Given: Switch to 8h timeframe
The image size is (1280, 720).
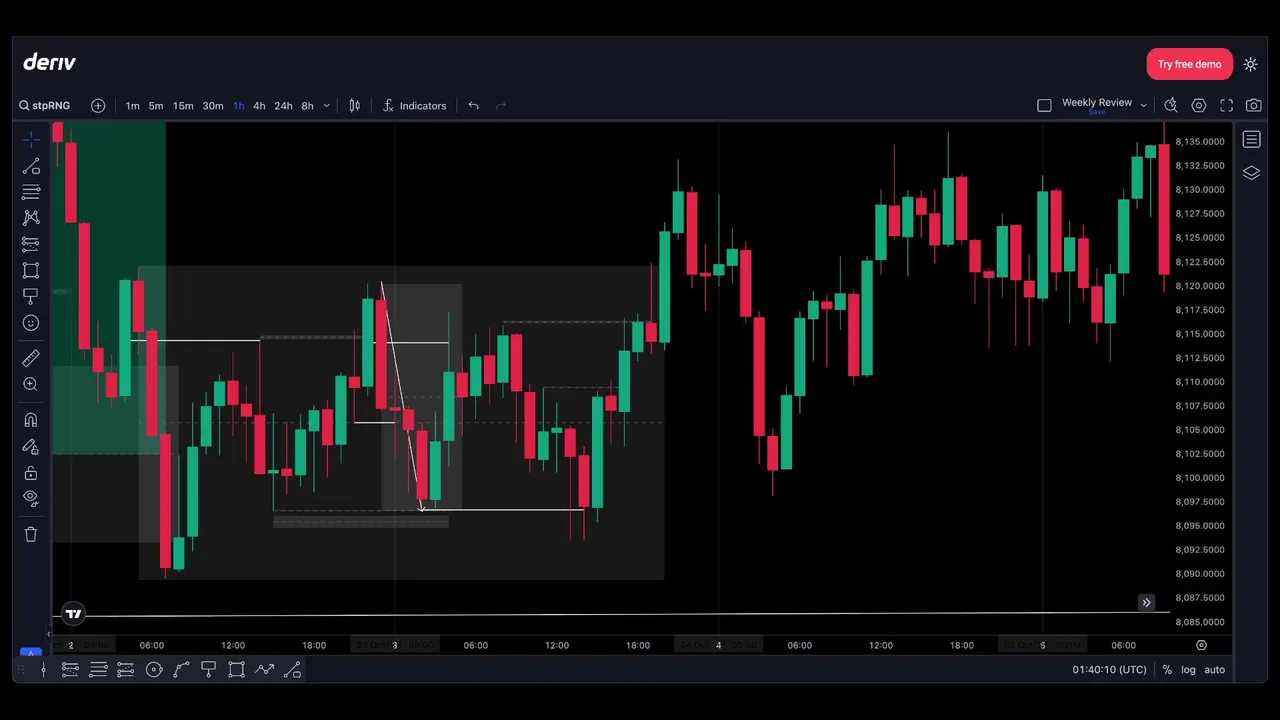Looking at the screenshot, I should tap(307, 105).
